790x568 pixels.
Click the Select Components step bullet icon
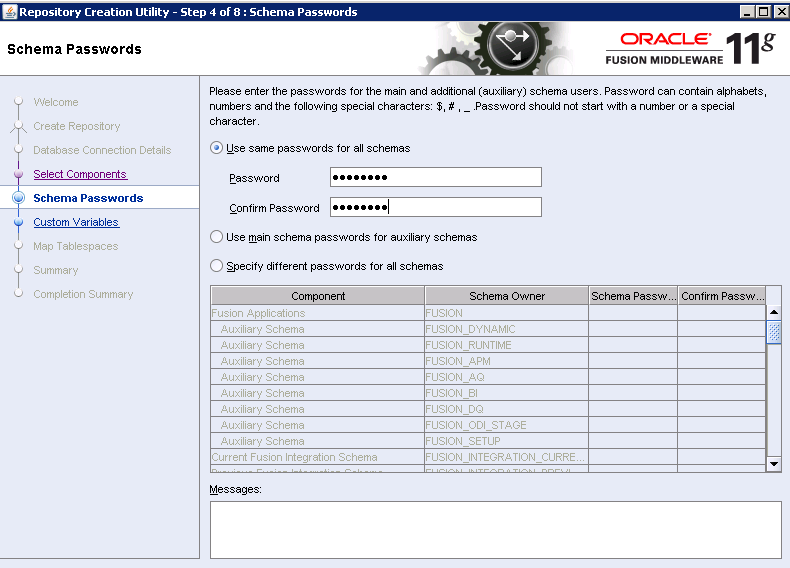click(x=18, y=174)
